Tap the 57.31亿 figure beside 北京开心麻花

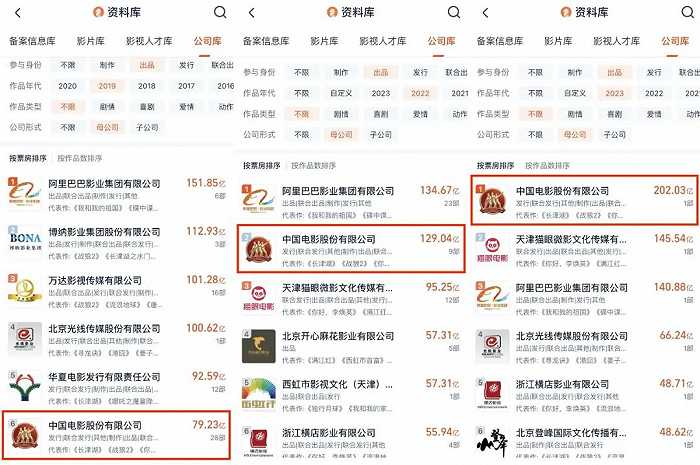click(442, 336)
